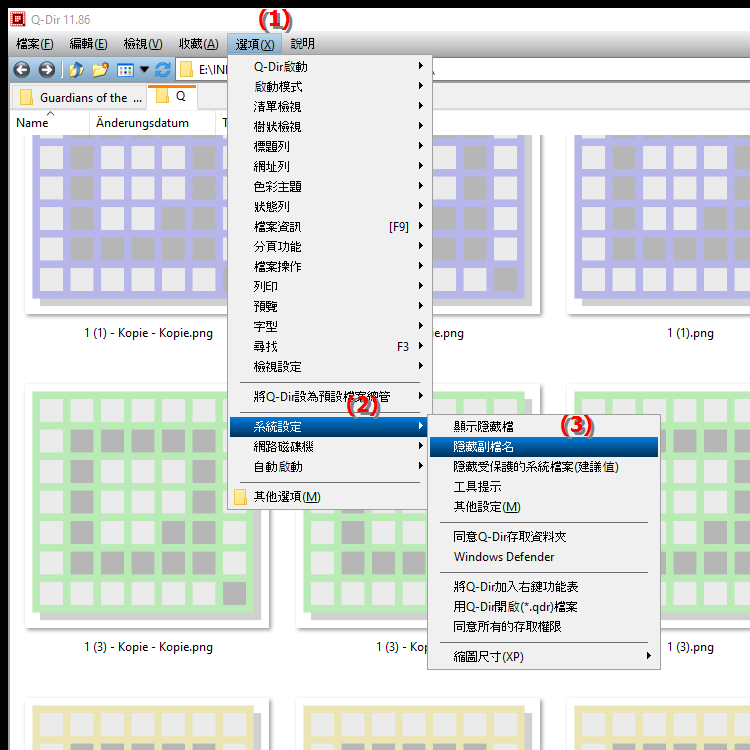
Task: Sort by Änderungsdatum column header
Action: click(152, 122)
